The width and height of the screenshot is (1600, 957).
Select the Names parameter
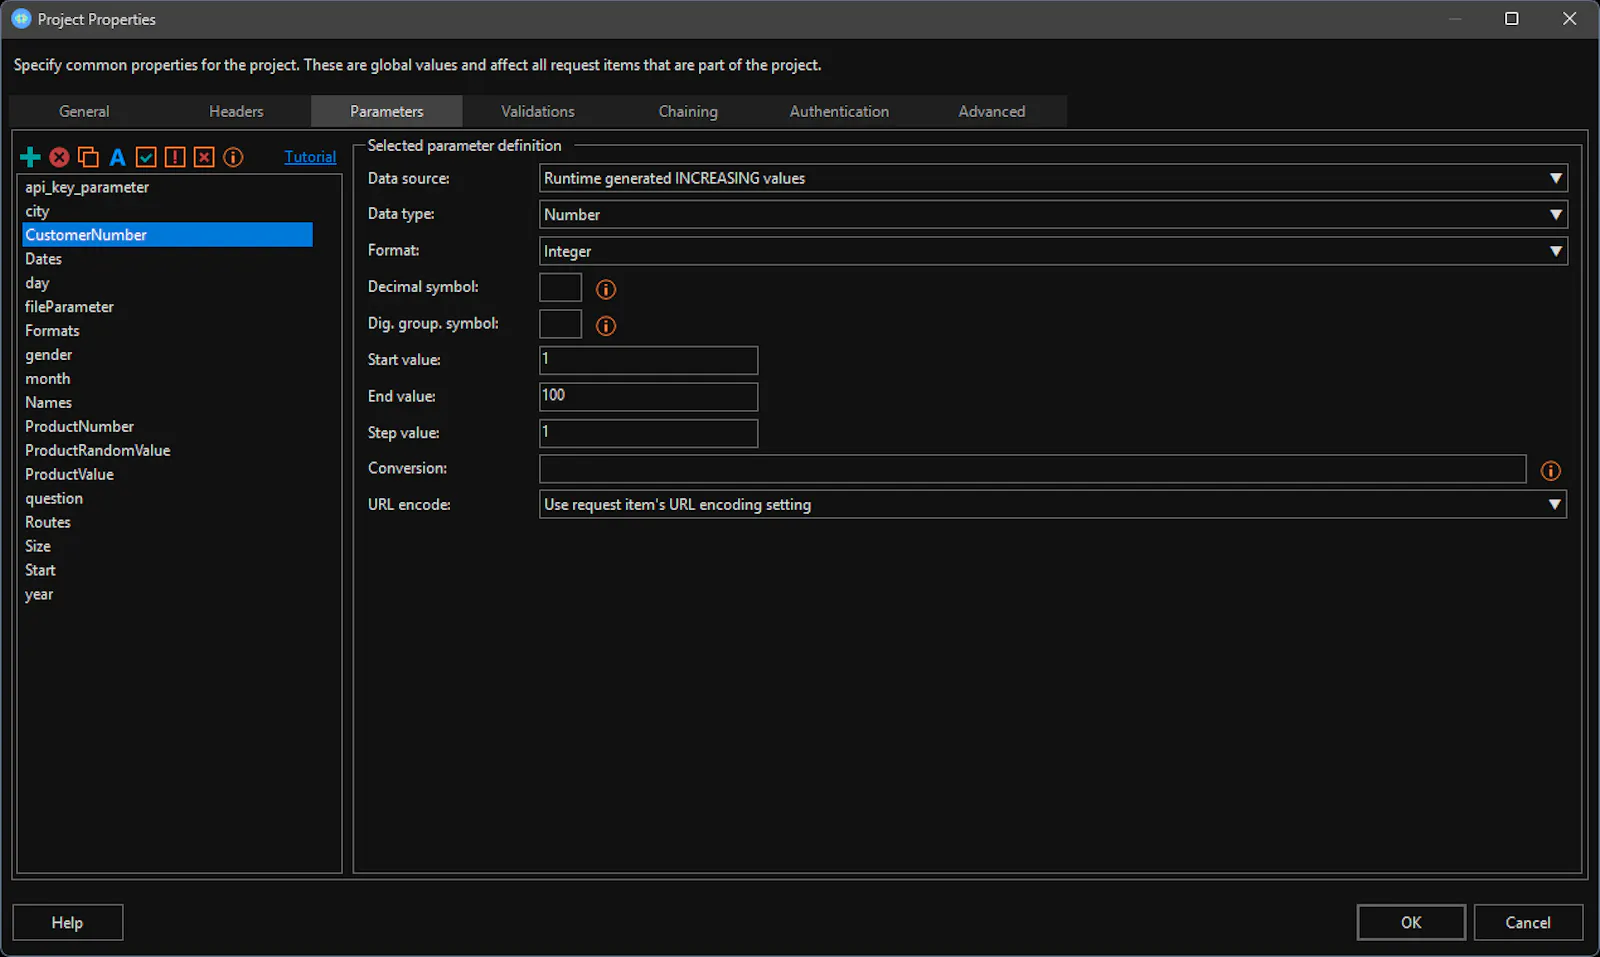(167, 403)
